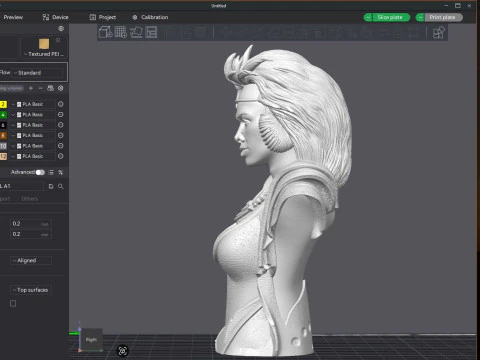Open the Flow Standard dropdown
Screen dimensions: 480x360
pyautogui.click(x=38, y=73)
